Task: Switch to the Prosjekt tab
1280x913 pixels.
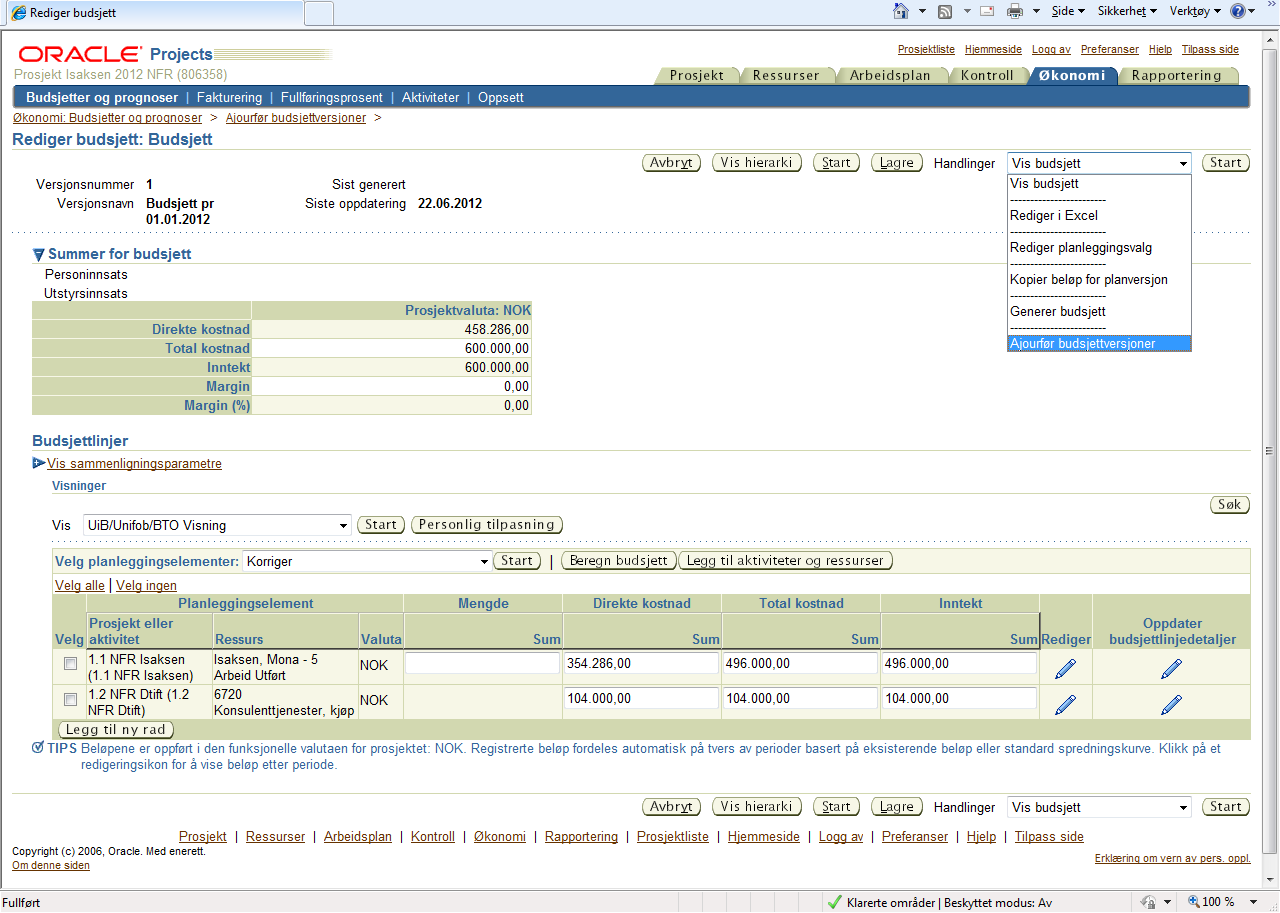Action: click(x=697, y=75)
